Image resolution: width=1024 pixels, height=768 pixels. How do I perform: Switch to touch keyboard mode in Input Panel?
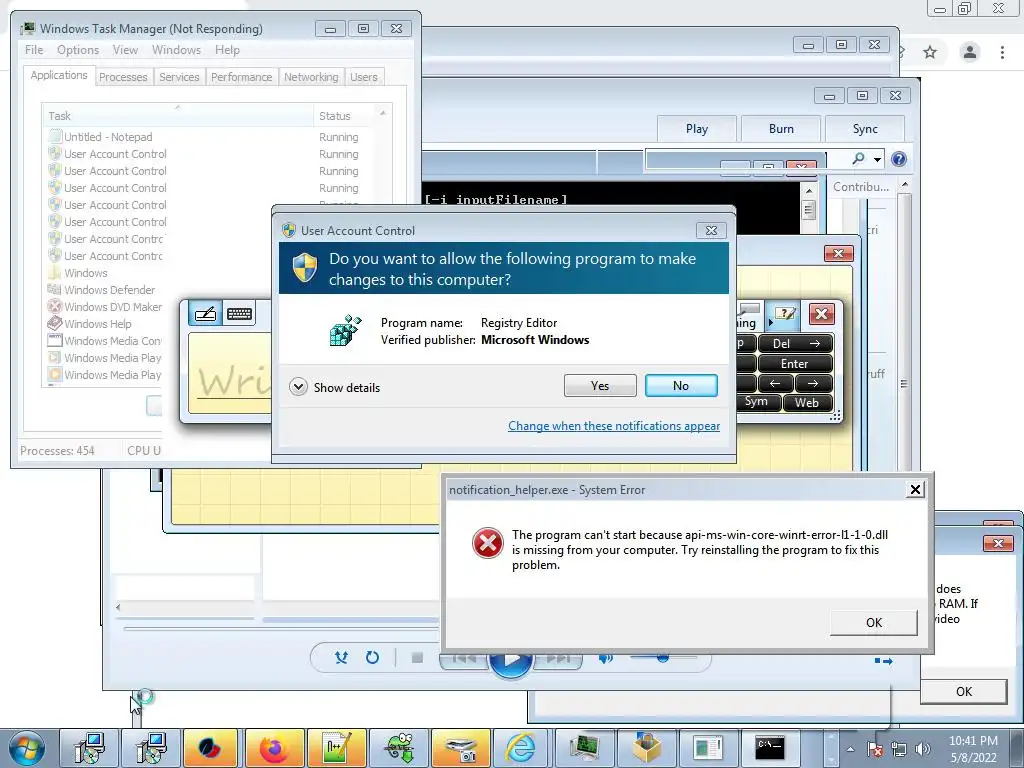coord(239,313)
